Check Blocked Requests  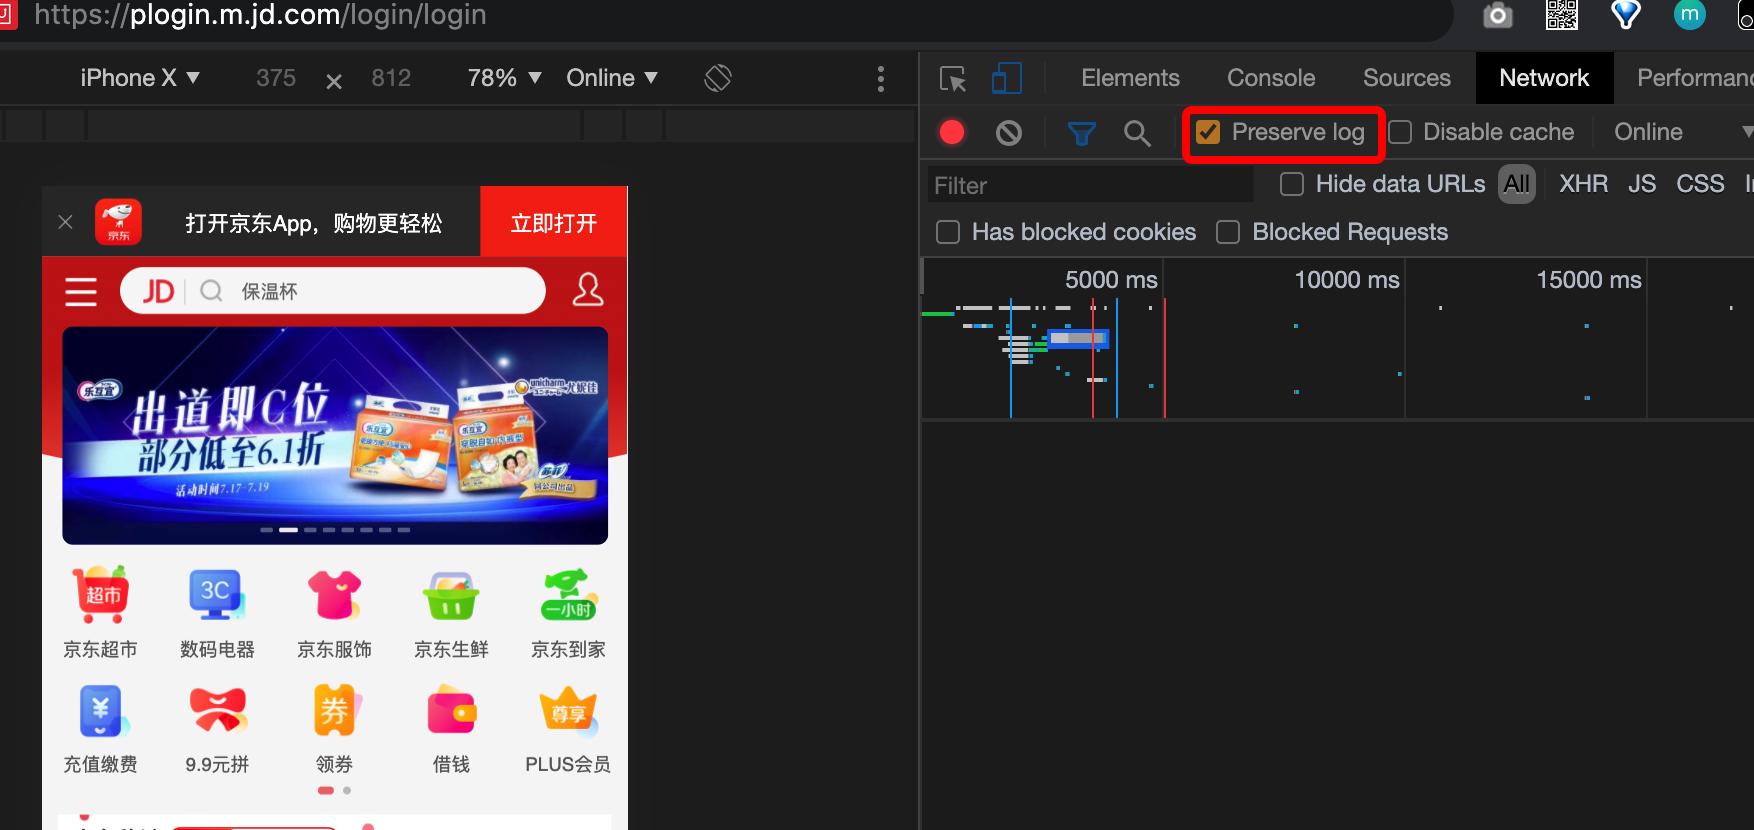coord(1228,232)
